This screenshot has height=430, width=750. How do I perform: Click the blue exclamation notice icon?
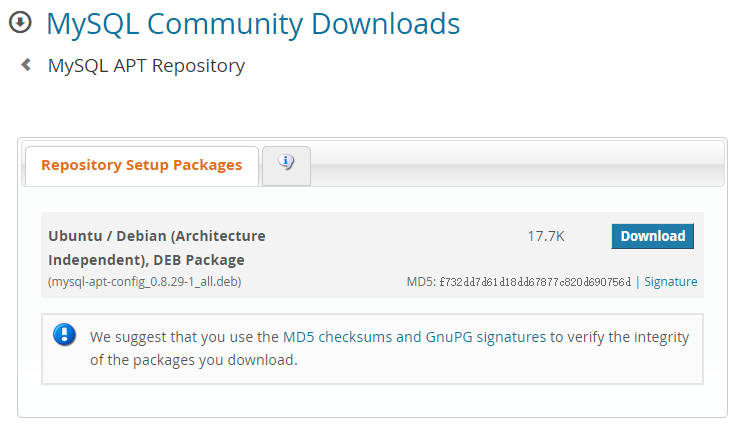point(65,335)
